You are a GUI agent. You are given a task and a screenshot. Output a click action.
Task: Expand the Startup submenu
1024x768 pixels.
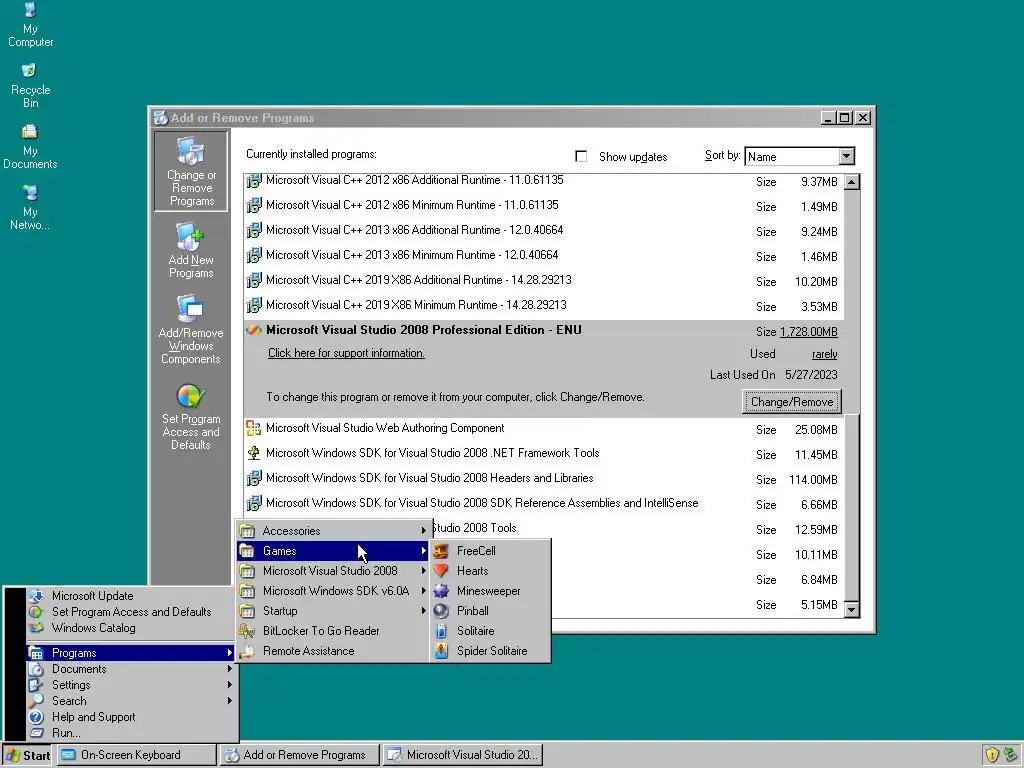332,611
